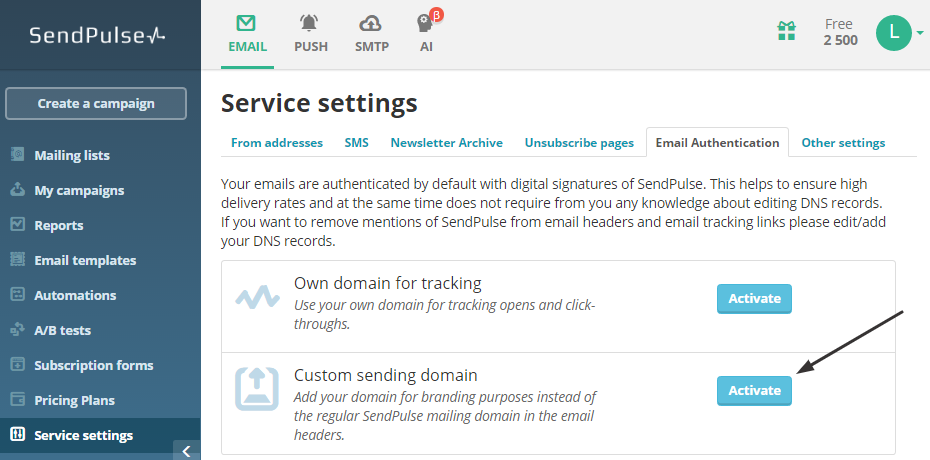Screen dimensions: 930x460
Task: Switch to the Newsletter Archive tab
Action: click(447, 143)
